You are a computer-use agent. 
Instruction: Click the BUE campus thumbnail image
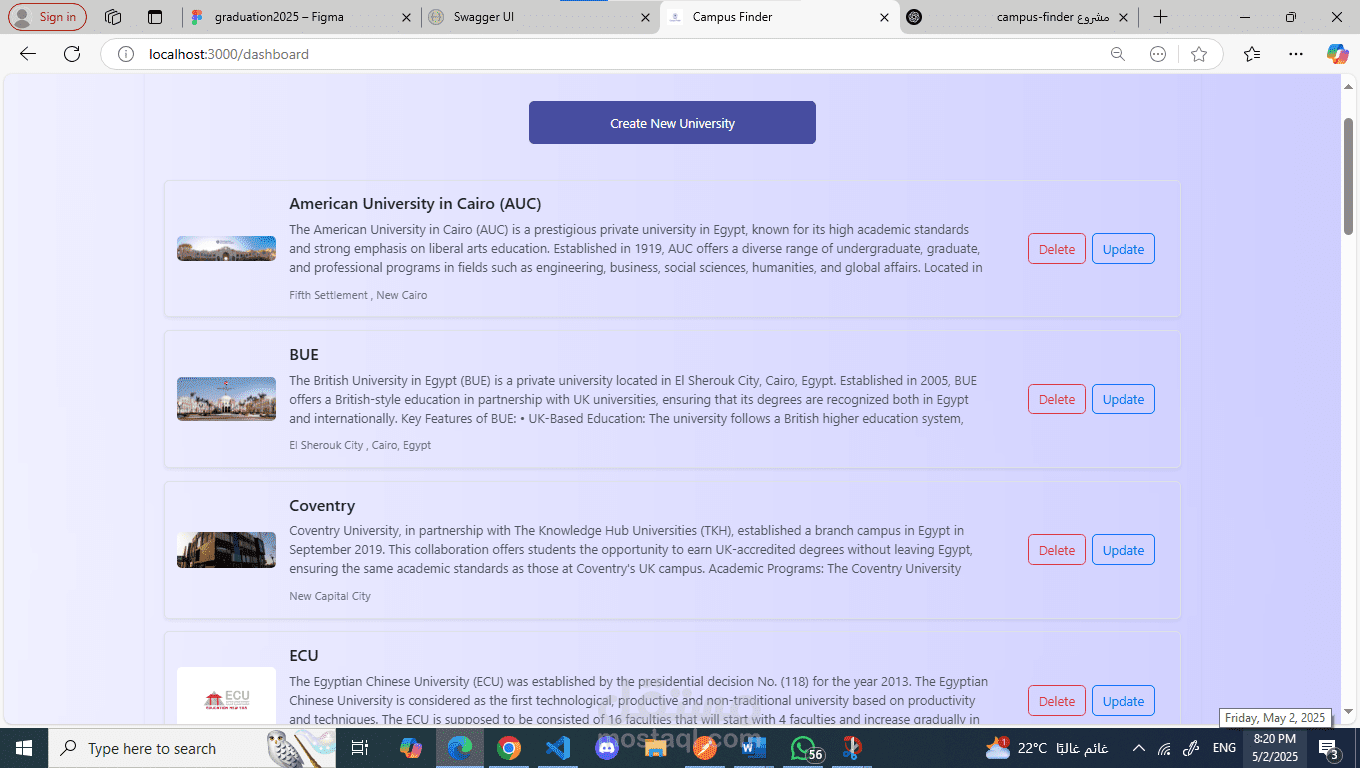point(226,399)
